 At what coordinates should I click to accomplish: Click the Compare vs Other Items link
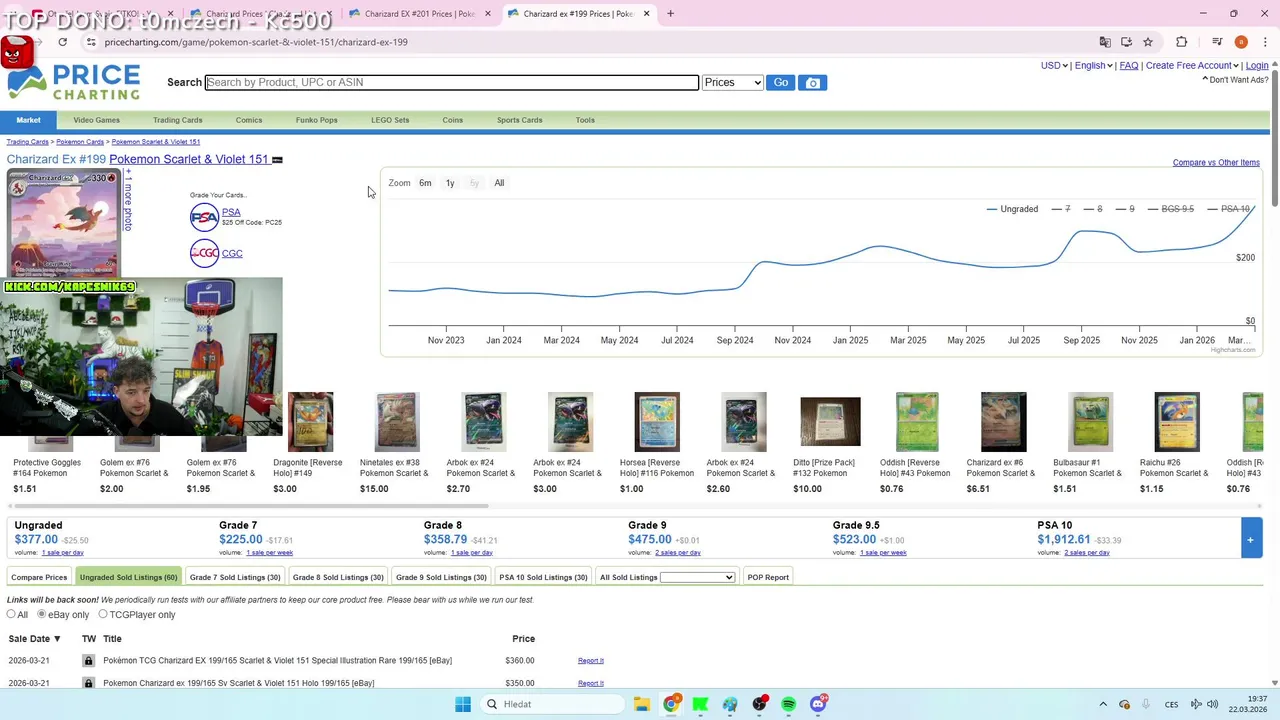pos(1216,163)
